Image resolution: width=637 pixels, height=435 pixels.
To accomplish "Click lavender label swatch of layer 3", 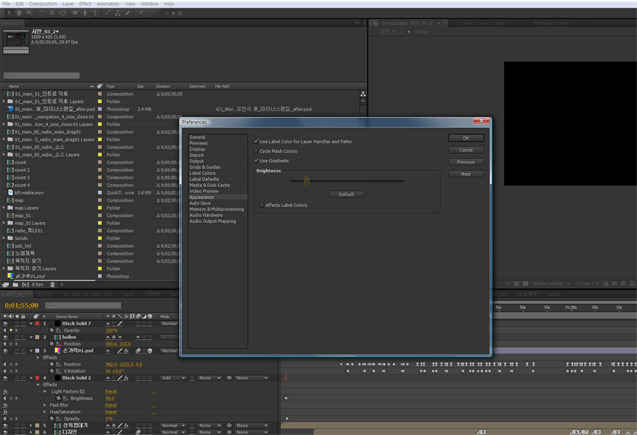I will (37, 351).
